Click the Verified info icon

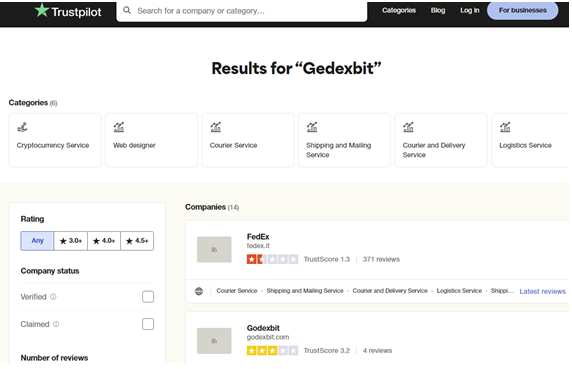pos(53,297)
